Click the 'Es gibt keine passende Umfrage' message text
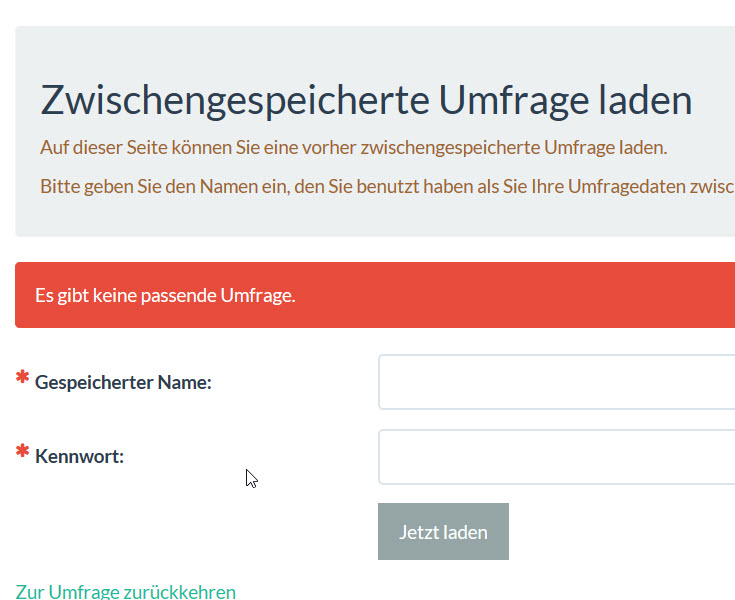The height and width of the screenshot is (600, 735). (165, 296)
